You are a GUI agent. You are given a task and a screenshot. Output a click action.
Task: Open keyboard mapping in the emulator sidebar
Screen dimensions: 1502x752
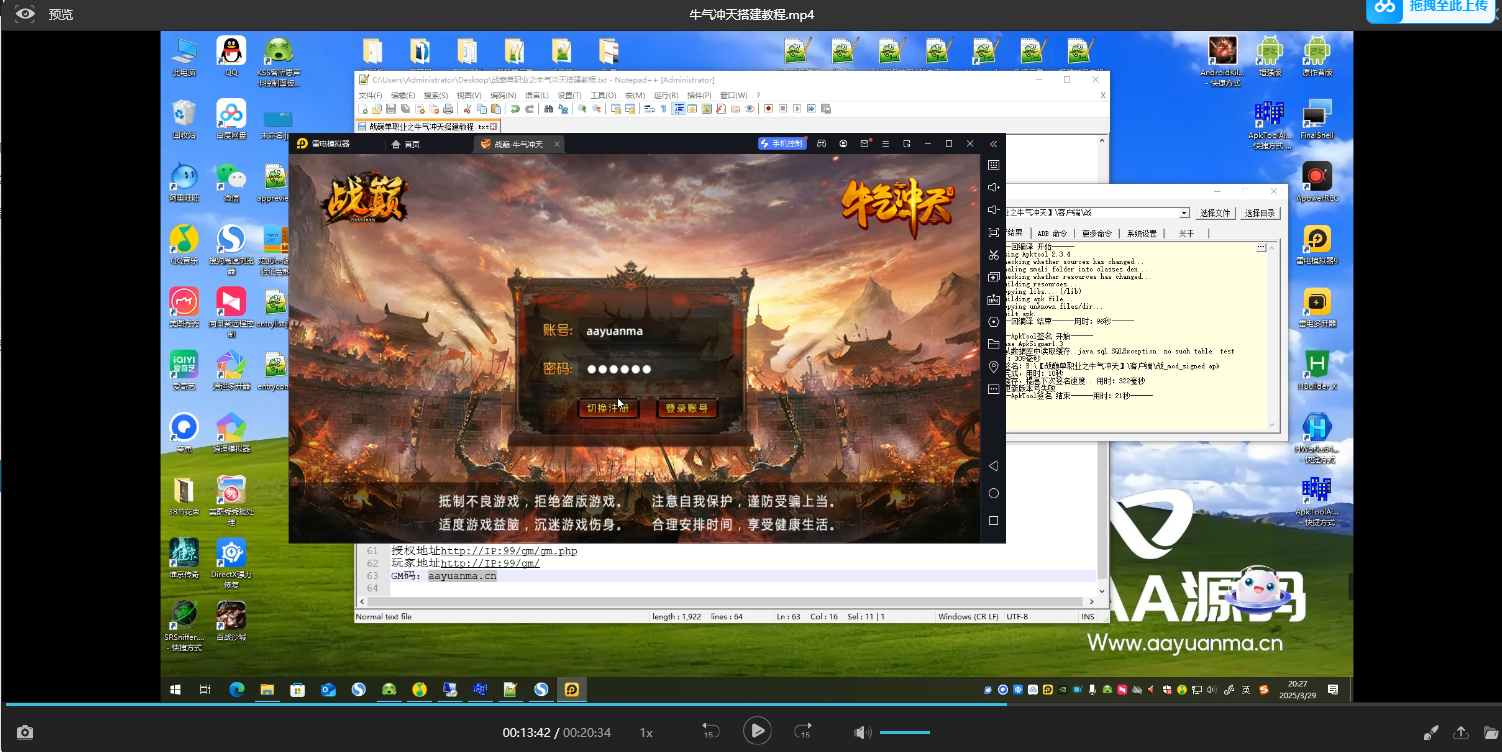click(x=993, y=165)
